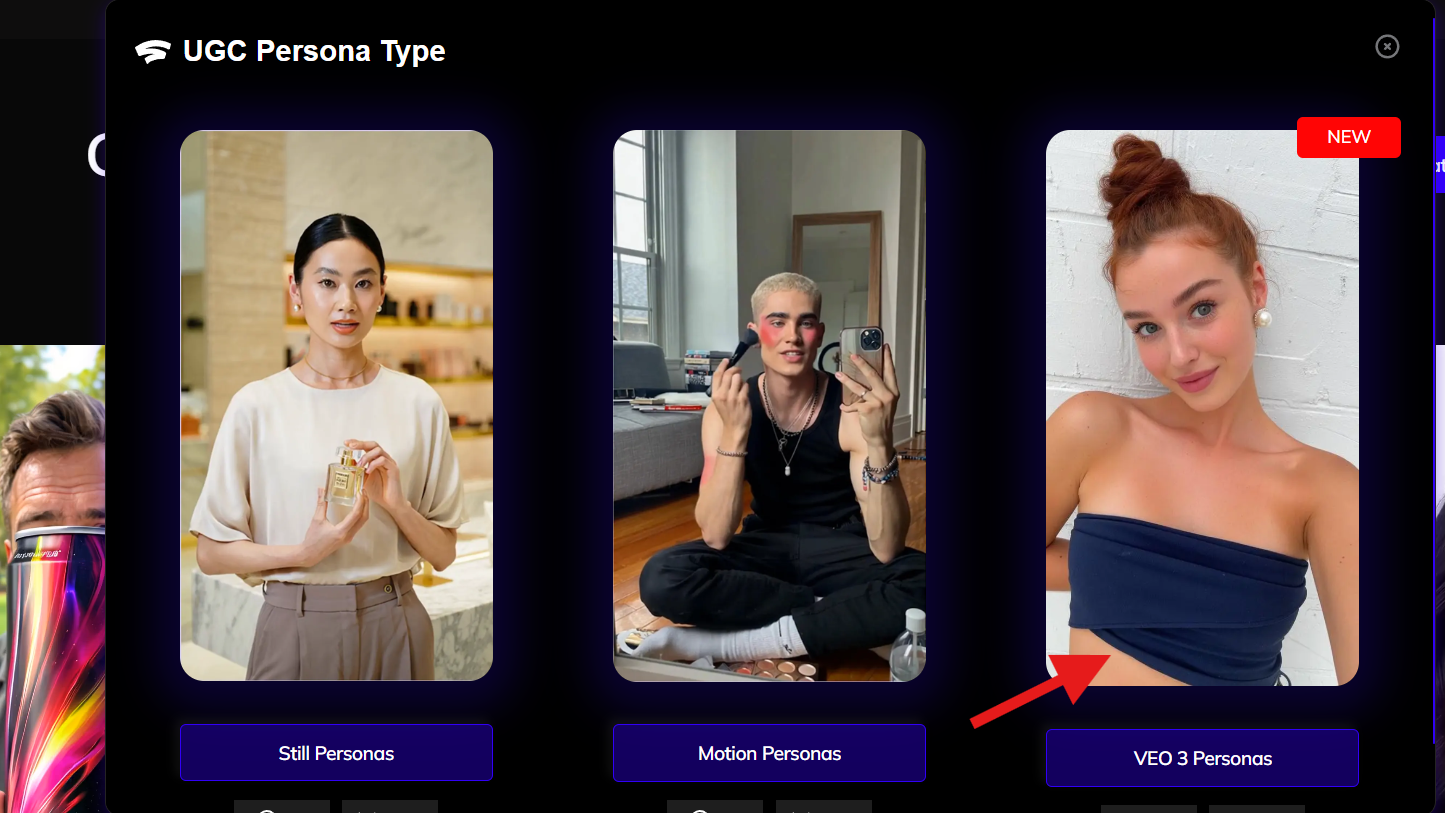
Task: Choose the Motion Personas button
Action: (x=769, y=753)
